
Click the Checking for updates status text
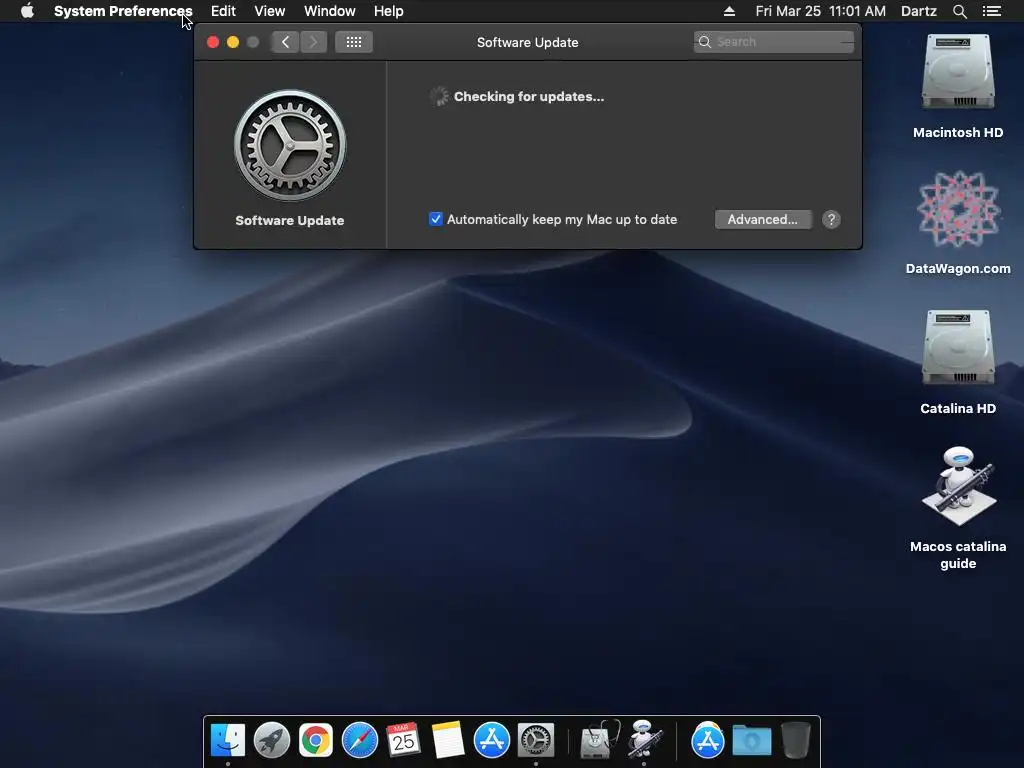(529, 97)
